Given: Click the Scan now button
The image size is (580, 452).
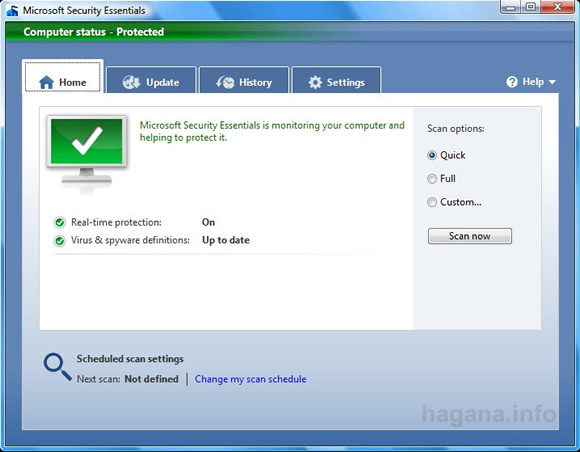Looking at the screenshot, I should [470, 236].
